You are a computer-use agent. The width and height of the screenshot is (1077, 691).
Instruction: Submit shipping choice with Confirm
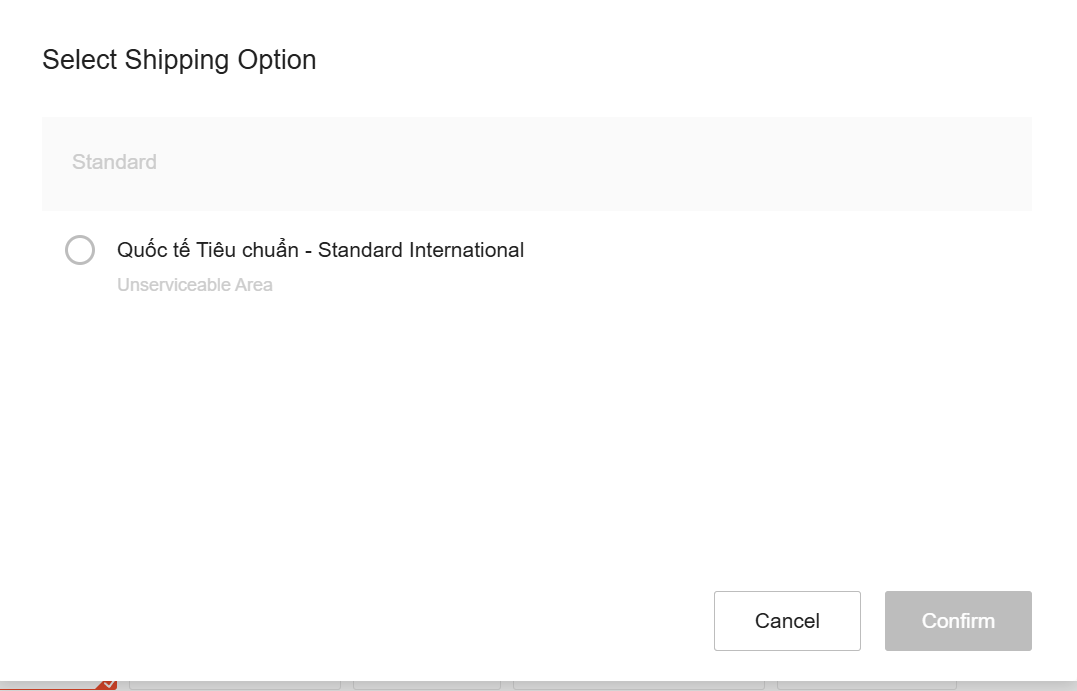click(x=958, y=621)
